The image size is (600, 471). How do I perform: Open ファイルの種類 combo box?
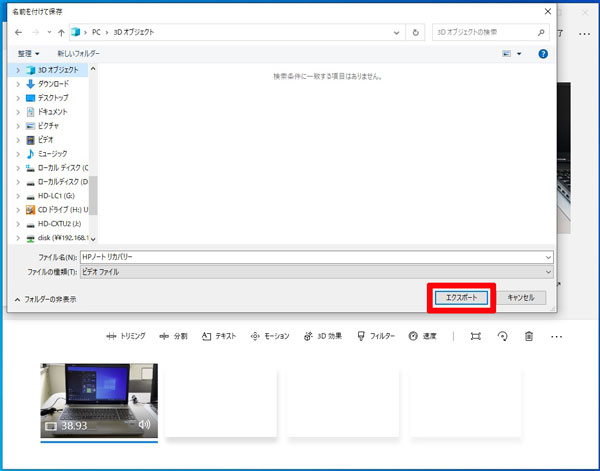click(x=316, y=272)
